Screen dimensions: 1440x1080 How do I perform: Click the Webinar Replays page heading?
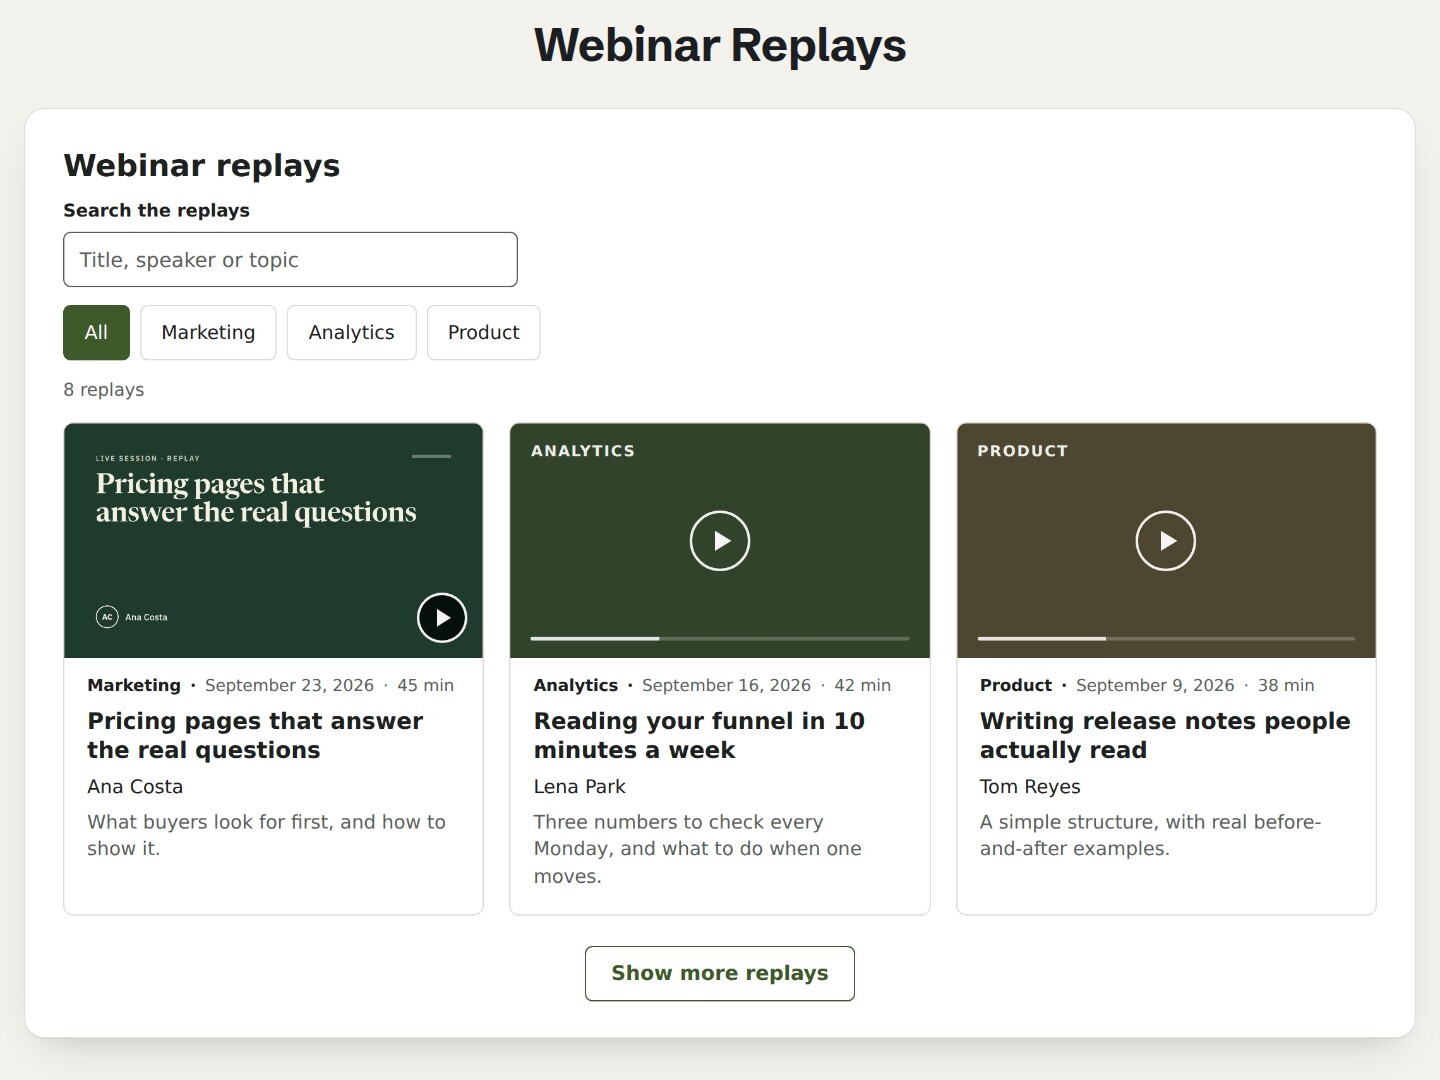coord(720,45)
